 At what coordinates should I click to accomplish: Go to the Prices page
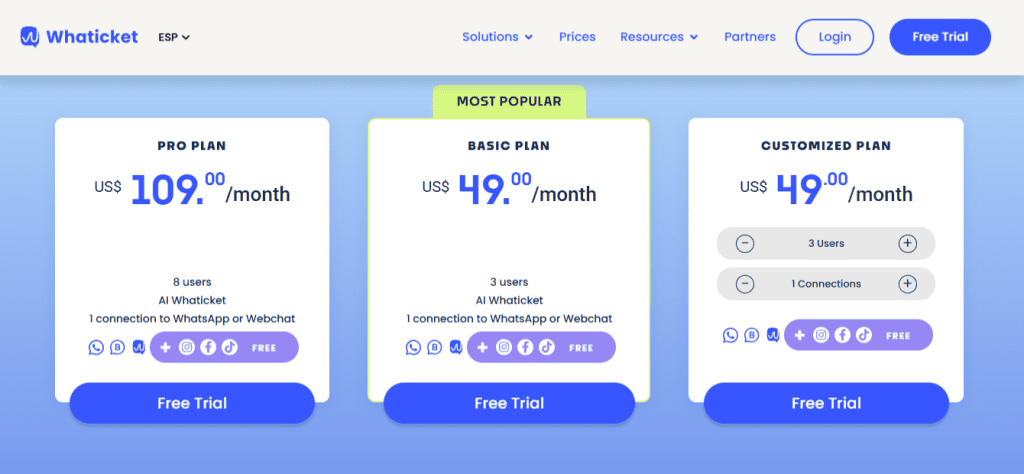[577, 37]
